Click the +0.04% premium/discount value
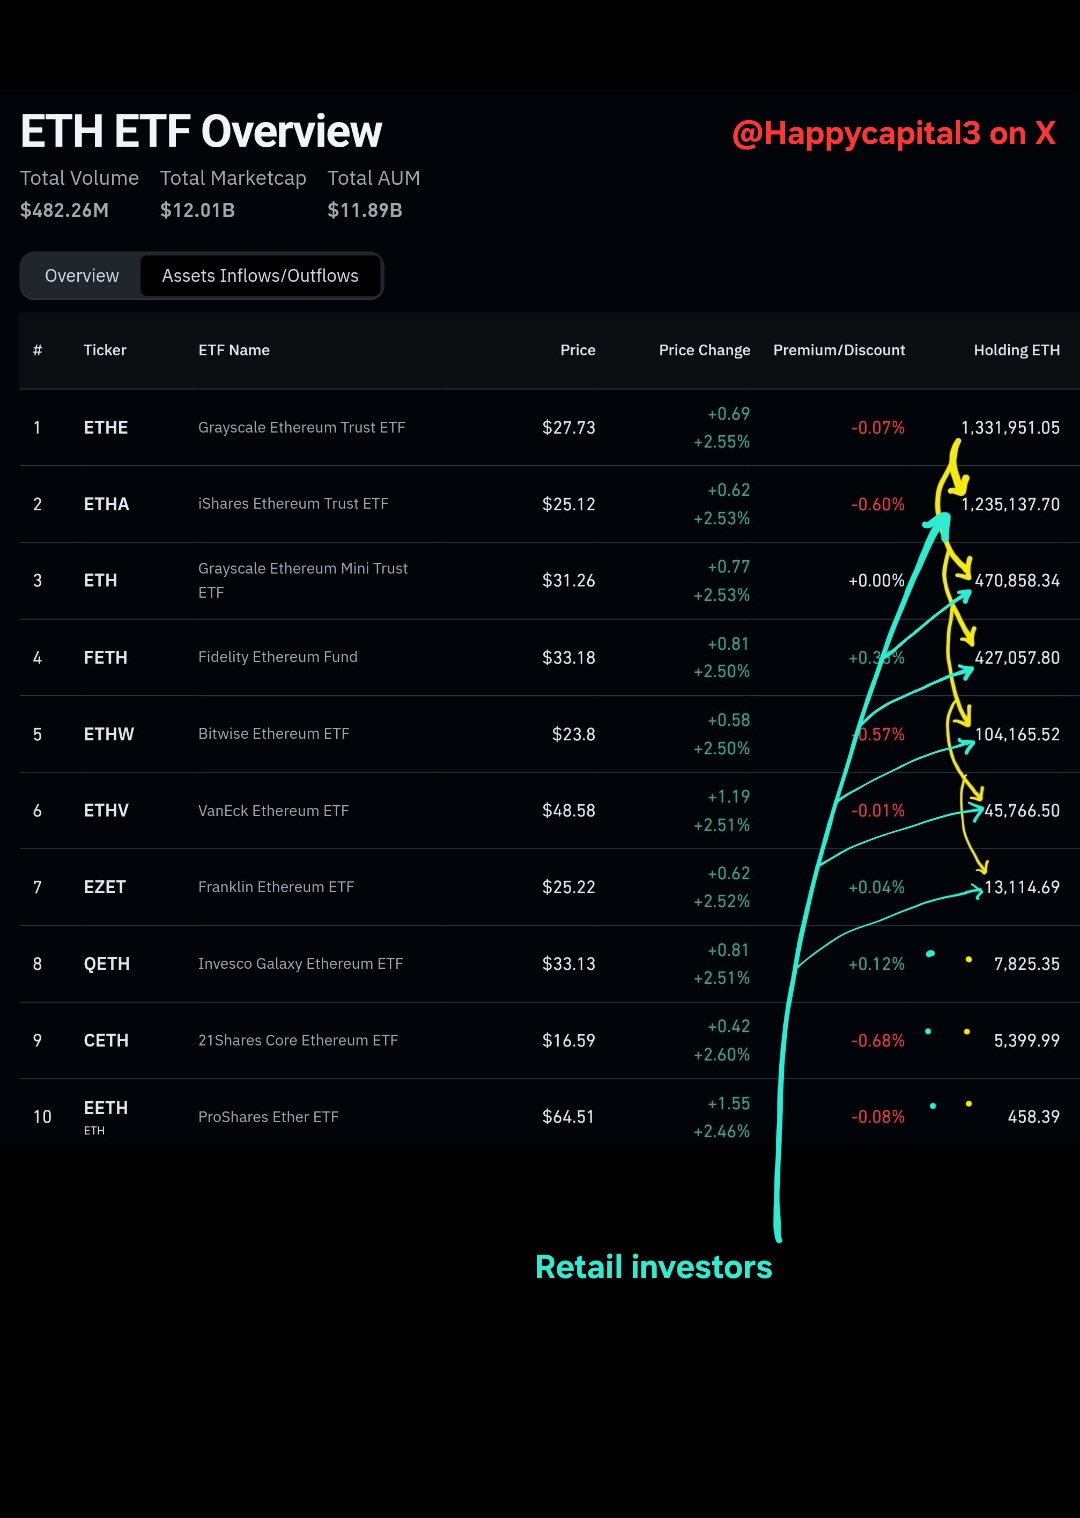The image size is (1080, 1518). click(x=877, y=888)
